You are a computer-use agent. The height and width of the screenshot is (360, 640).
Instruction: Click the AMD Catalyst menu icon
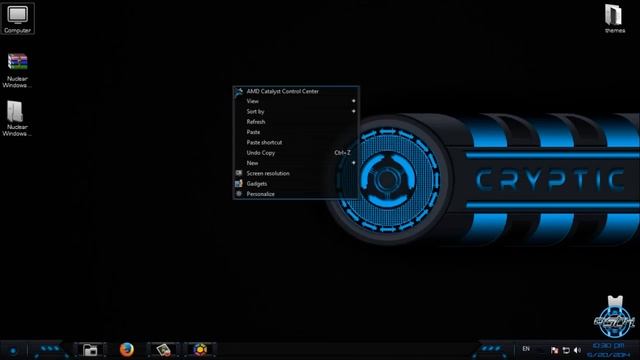(x=239, y=92)
